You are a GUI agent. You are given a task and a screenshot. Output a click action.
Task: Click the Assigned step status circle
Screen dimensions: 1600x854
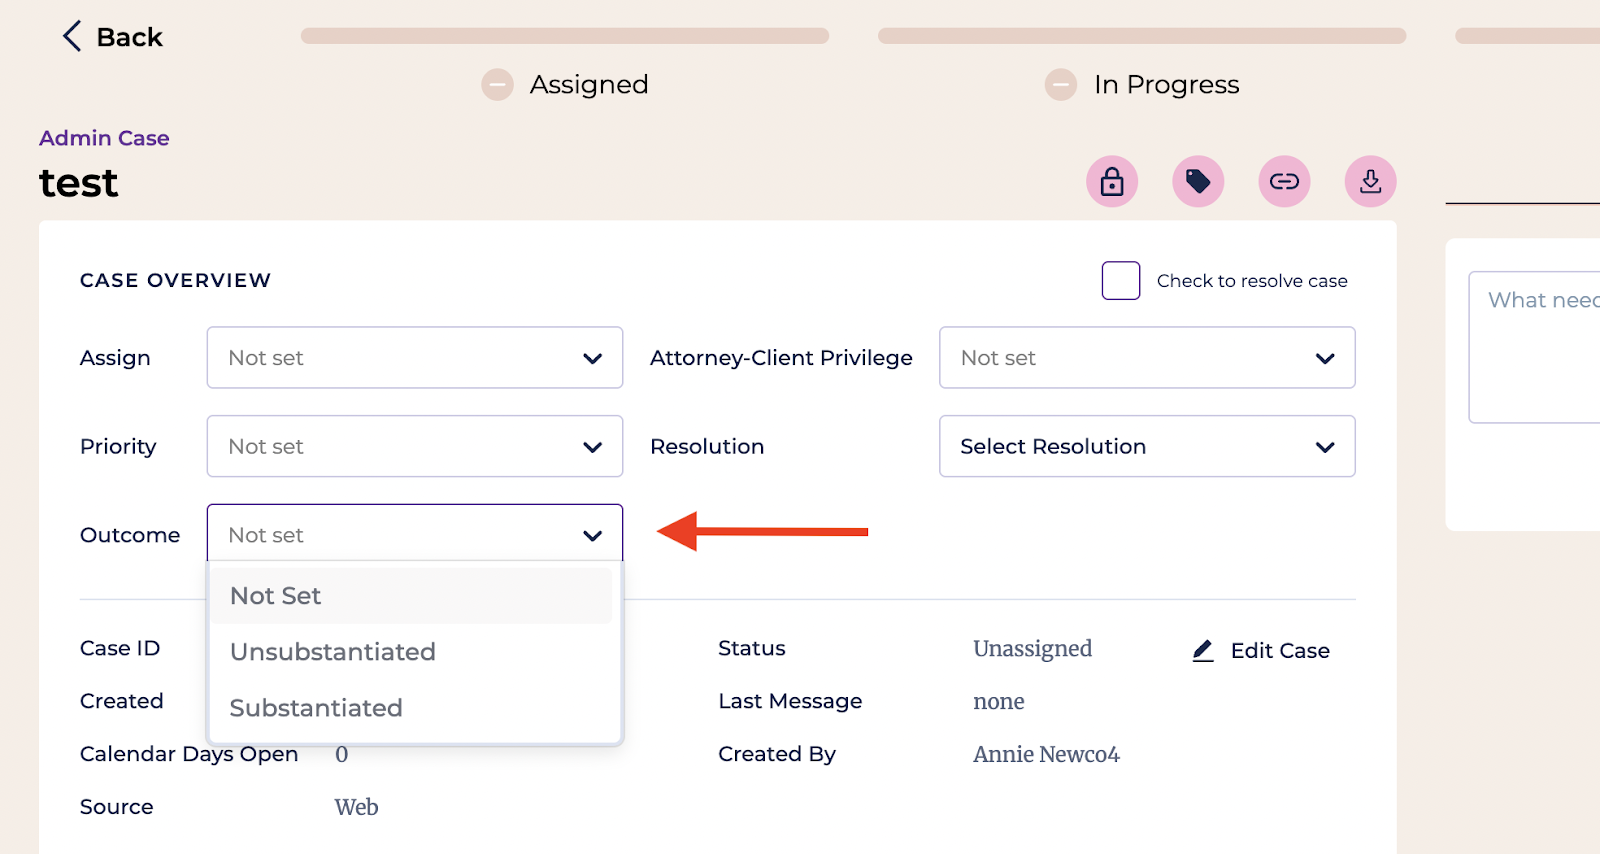coord(497,85)
